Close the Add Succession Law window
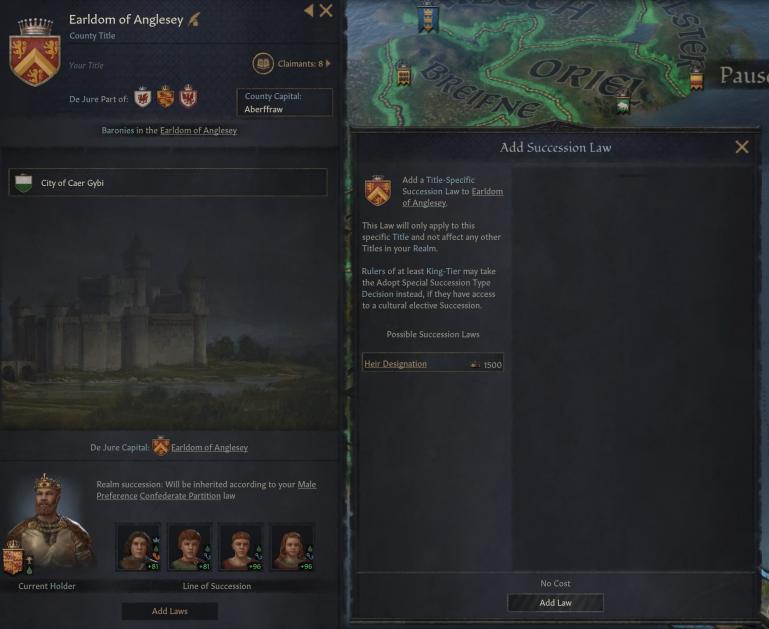The height and width of the screenshot is (629, 769). click(742, 147)
